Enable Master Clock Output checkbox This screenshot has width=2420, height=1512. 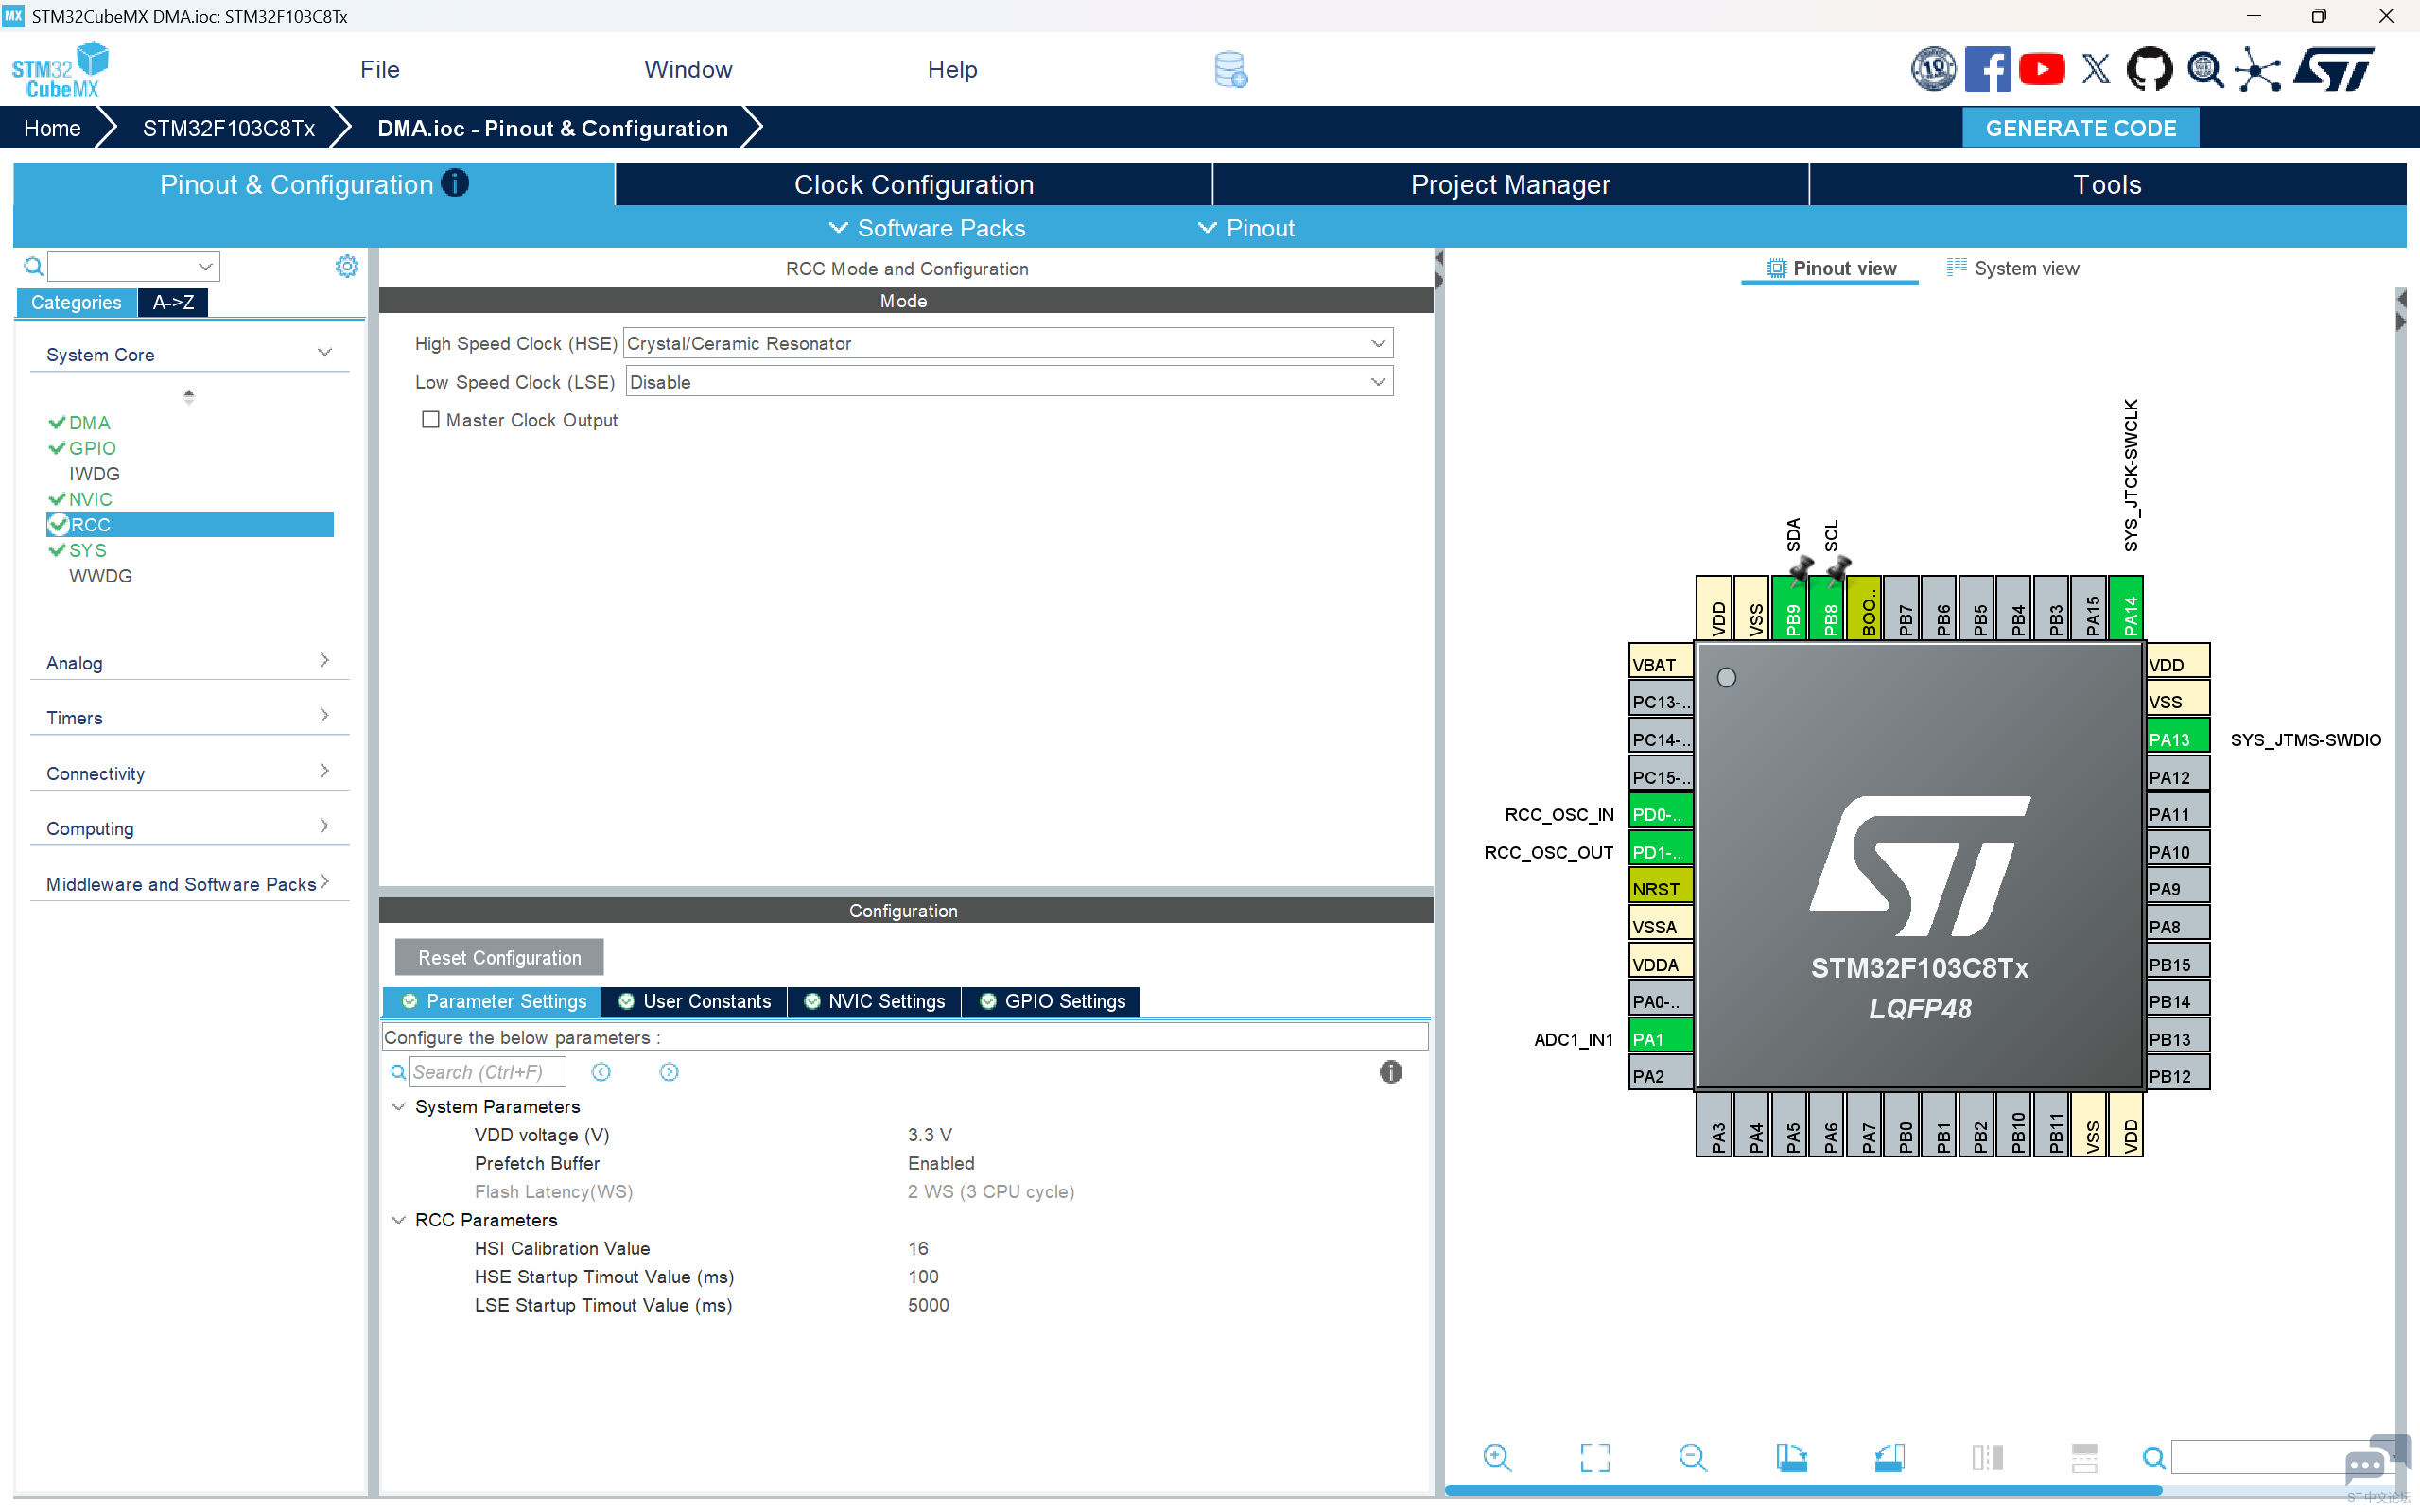(x=430, y=420)
